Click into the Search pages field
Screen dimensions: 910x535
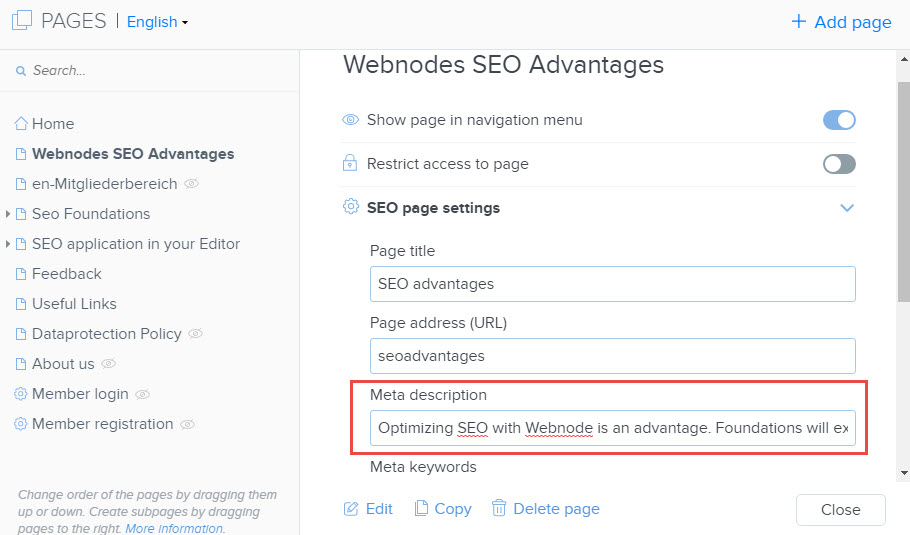tap(150, 71)
